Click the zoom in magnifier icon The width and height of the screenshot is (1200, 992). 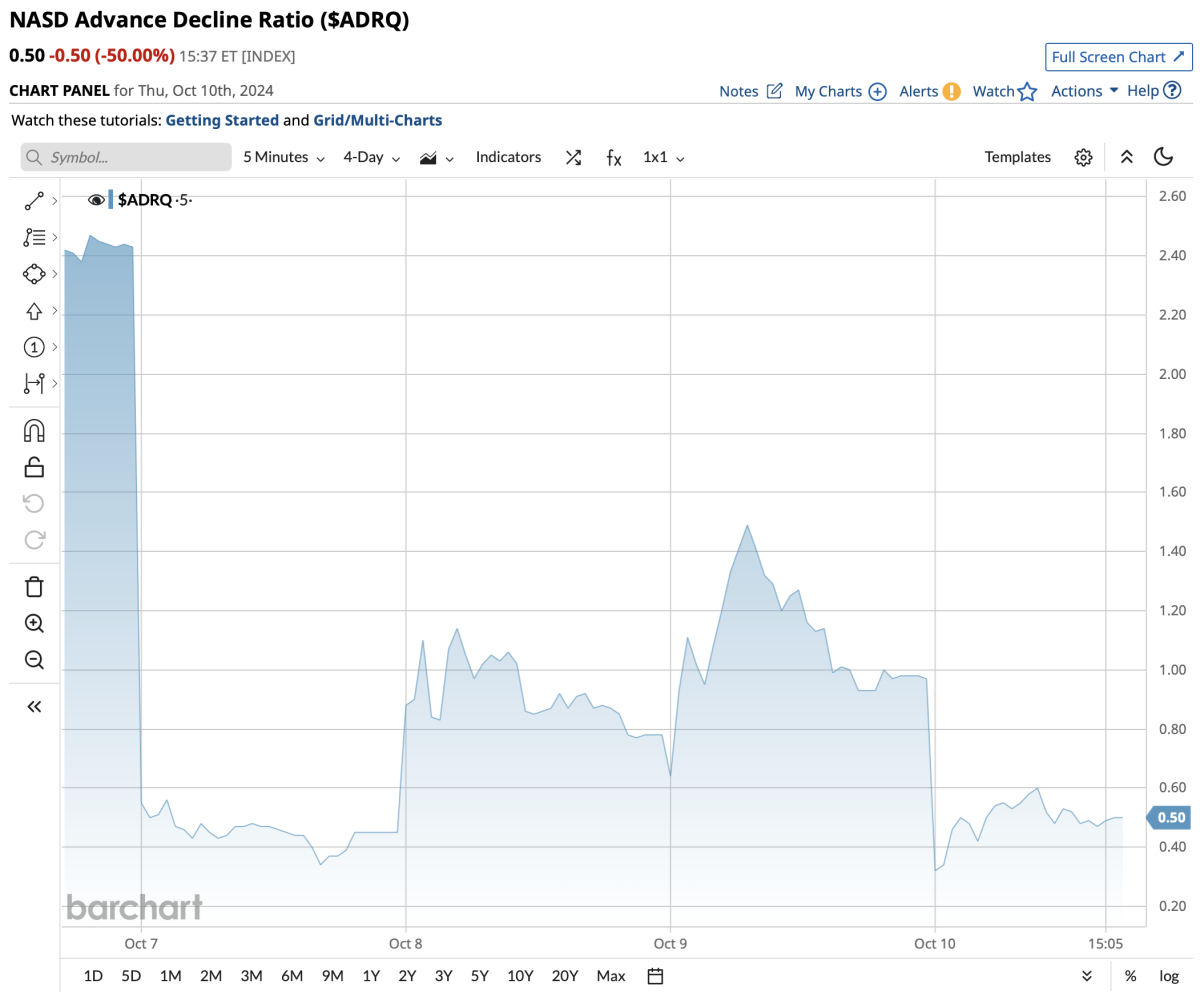pos(34,623)
